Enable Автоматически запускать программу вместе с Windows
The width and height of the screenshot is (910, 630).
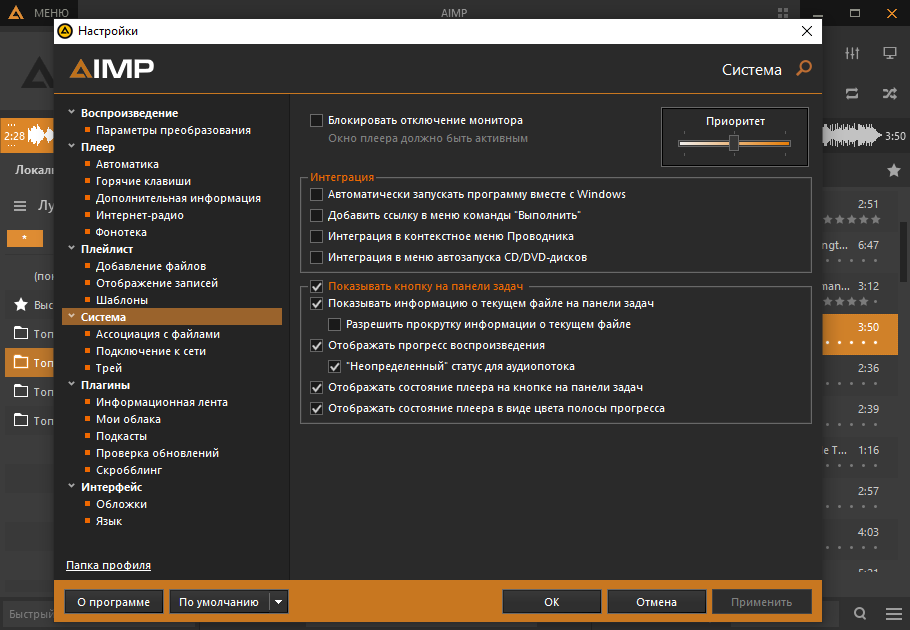click(316, 194)
